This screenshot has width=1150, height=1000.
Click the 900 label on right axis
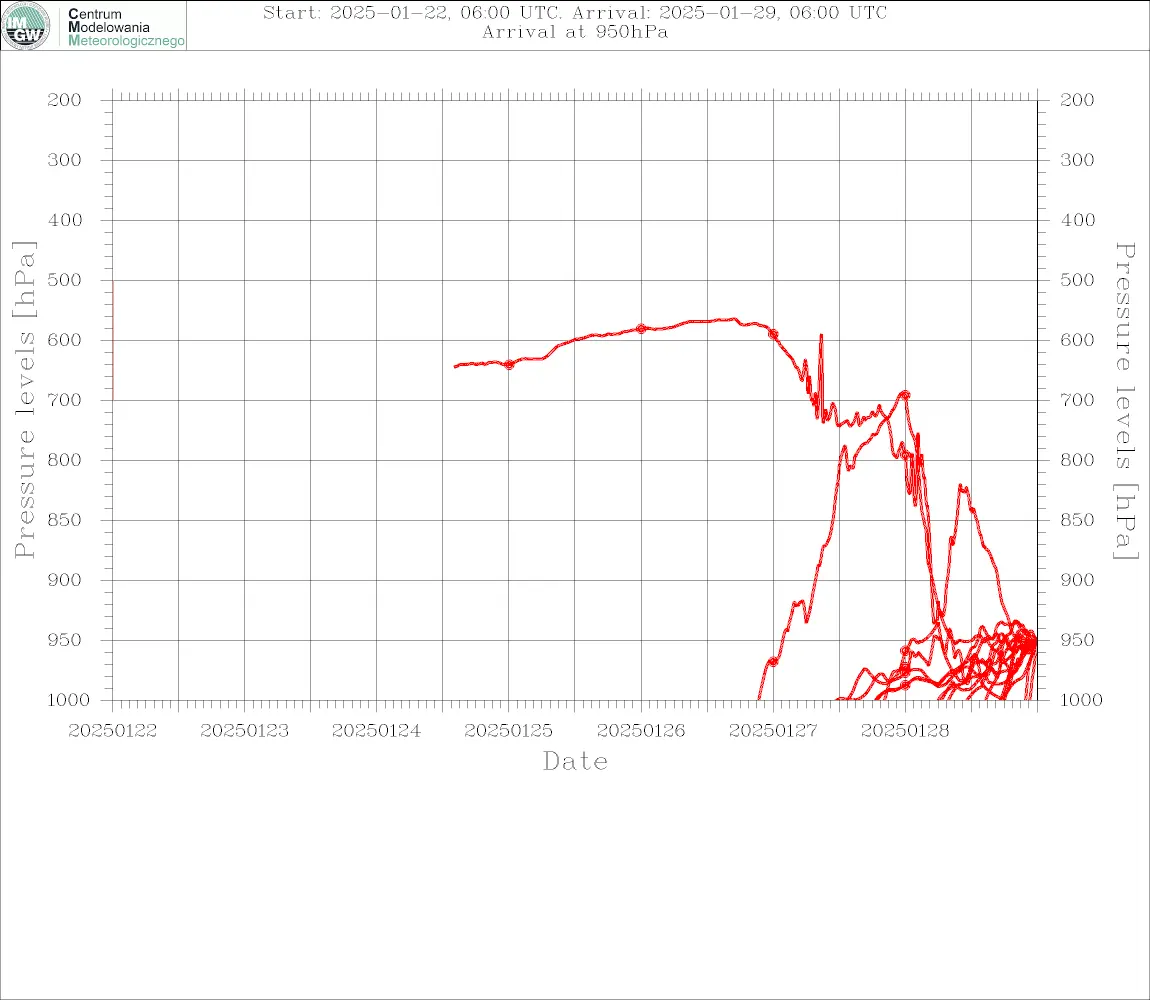(x=1077, y=580)
